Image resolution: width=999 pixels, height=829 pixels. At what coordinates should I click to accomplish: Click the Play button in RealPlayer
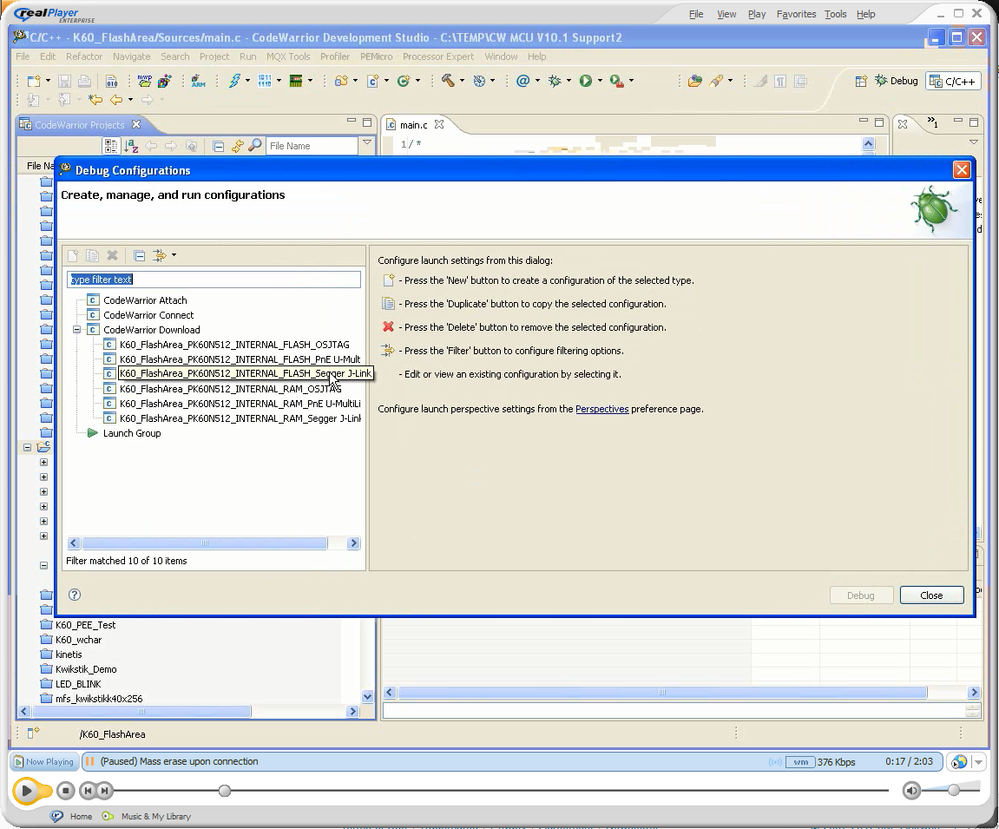click(x=27, y=791)
